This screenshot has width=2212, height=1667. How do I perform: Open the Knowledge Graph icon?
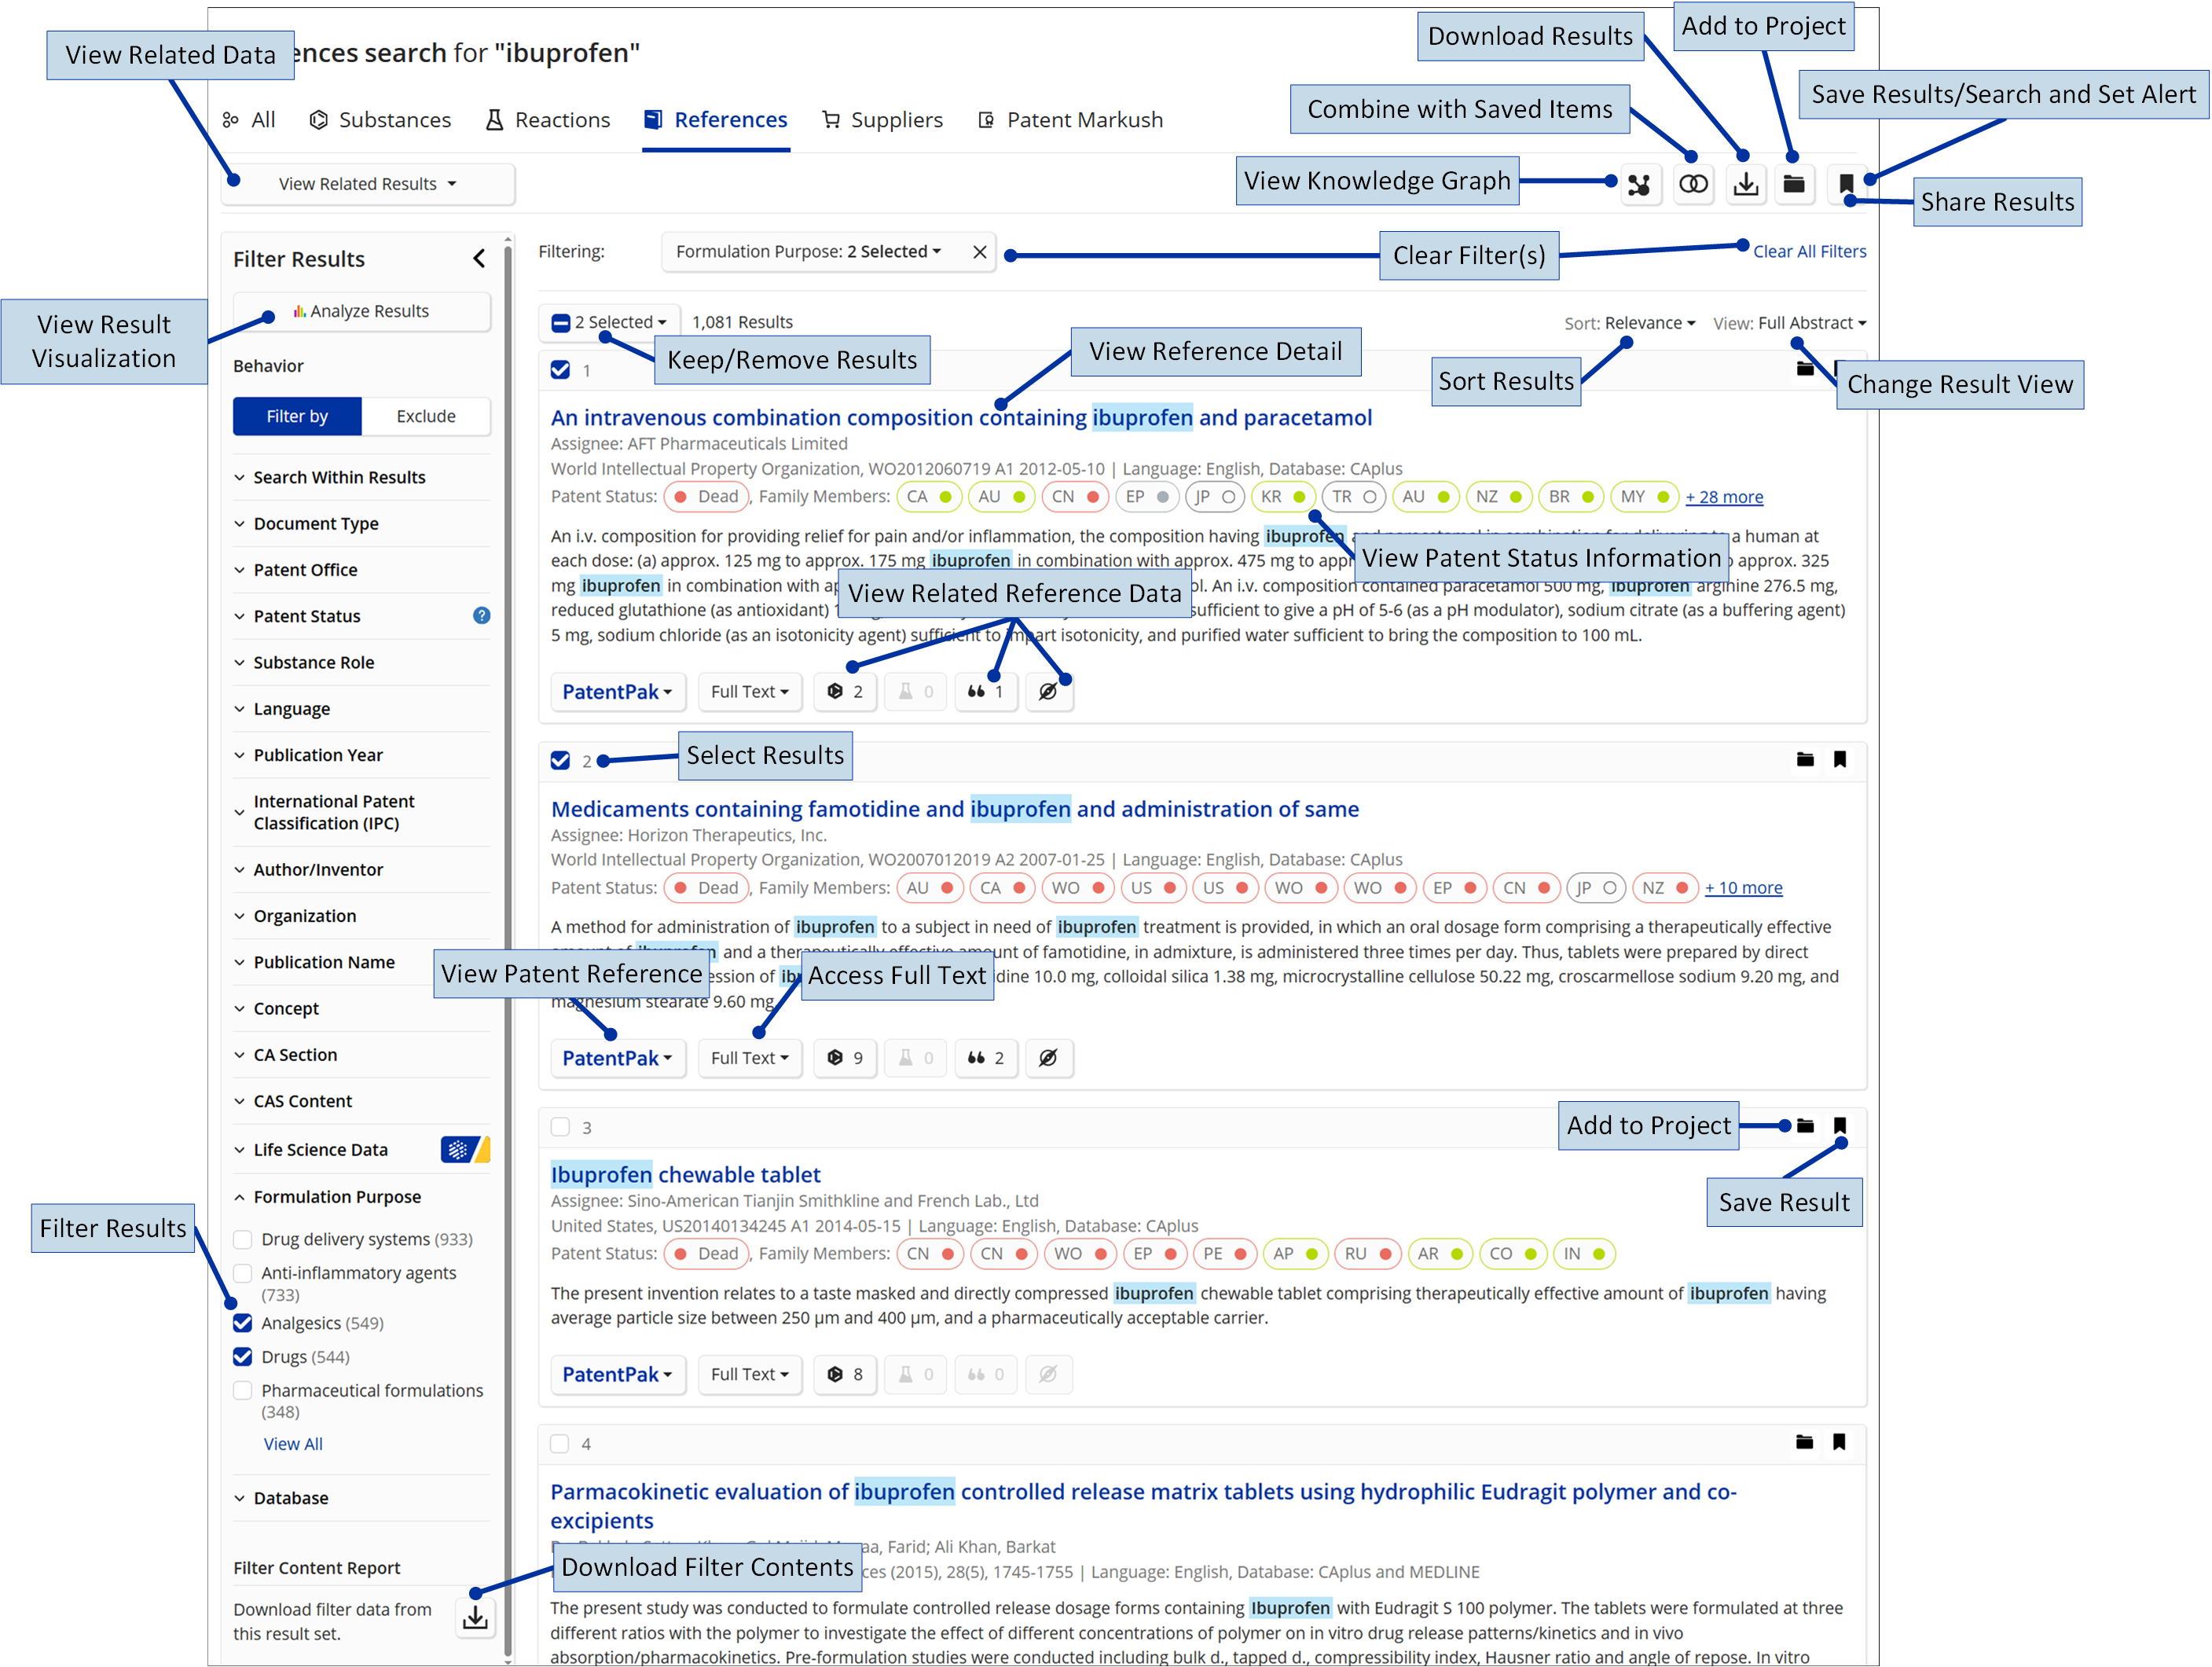pos(1638,185)
